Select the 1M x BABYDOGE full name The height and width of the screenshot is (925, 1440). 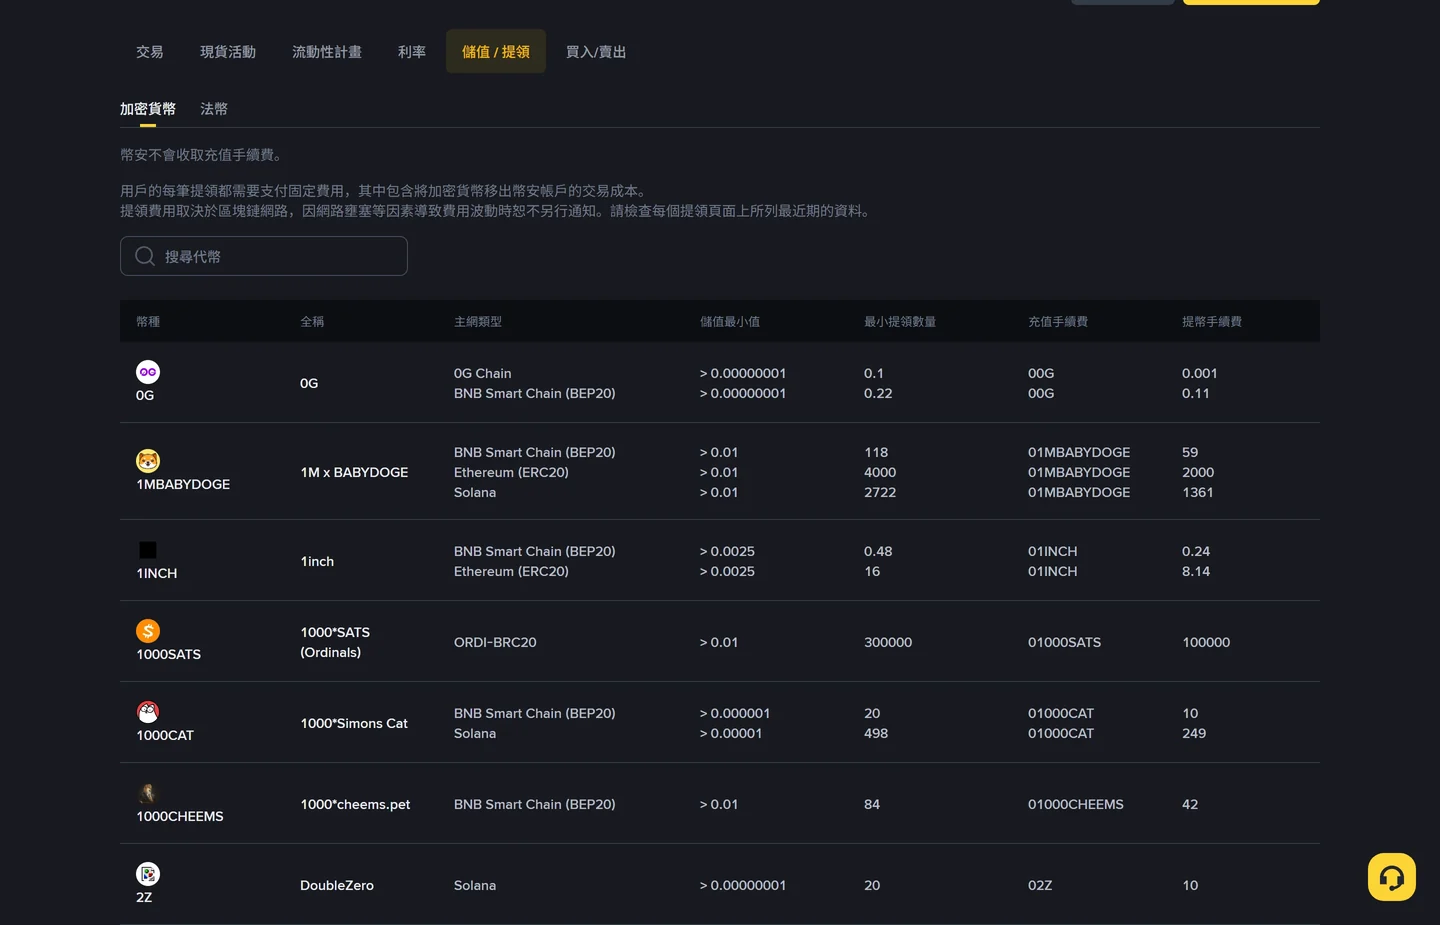click(354, 472)
